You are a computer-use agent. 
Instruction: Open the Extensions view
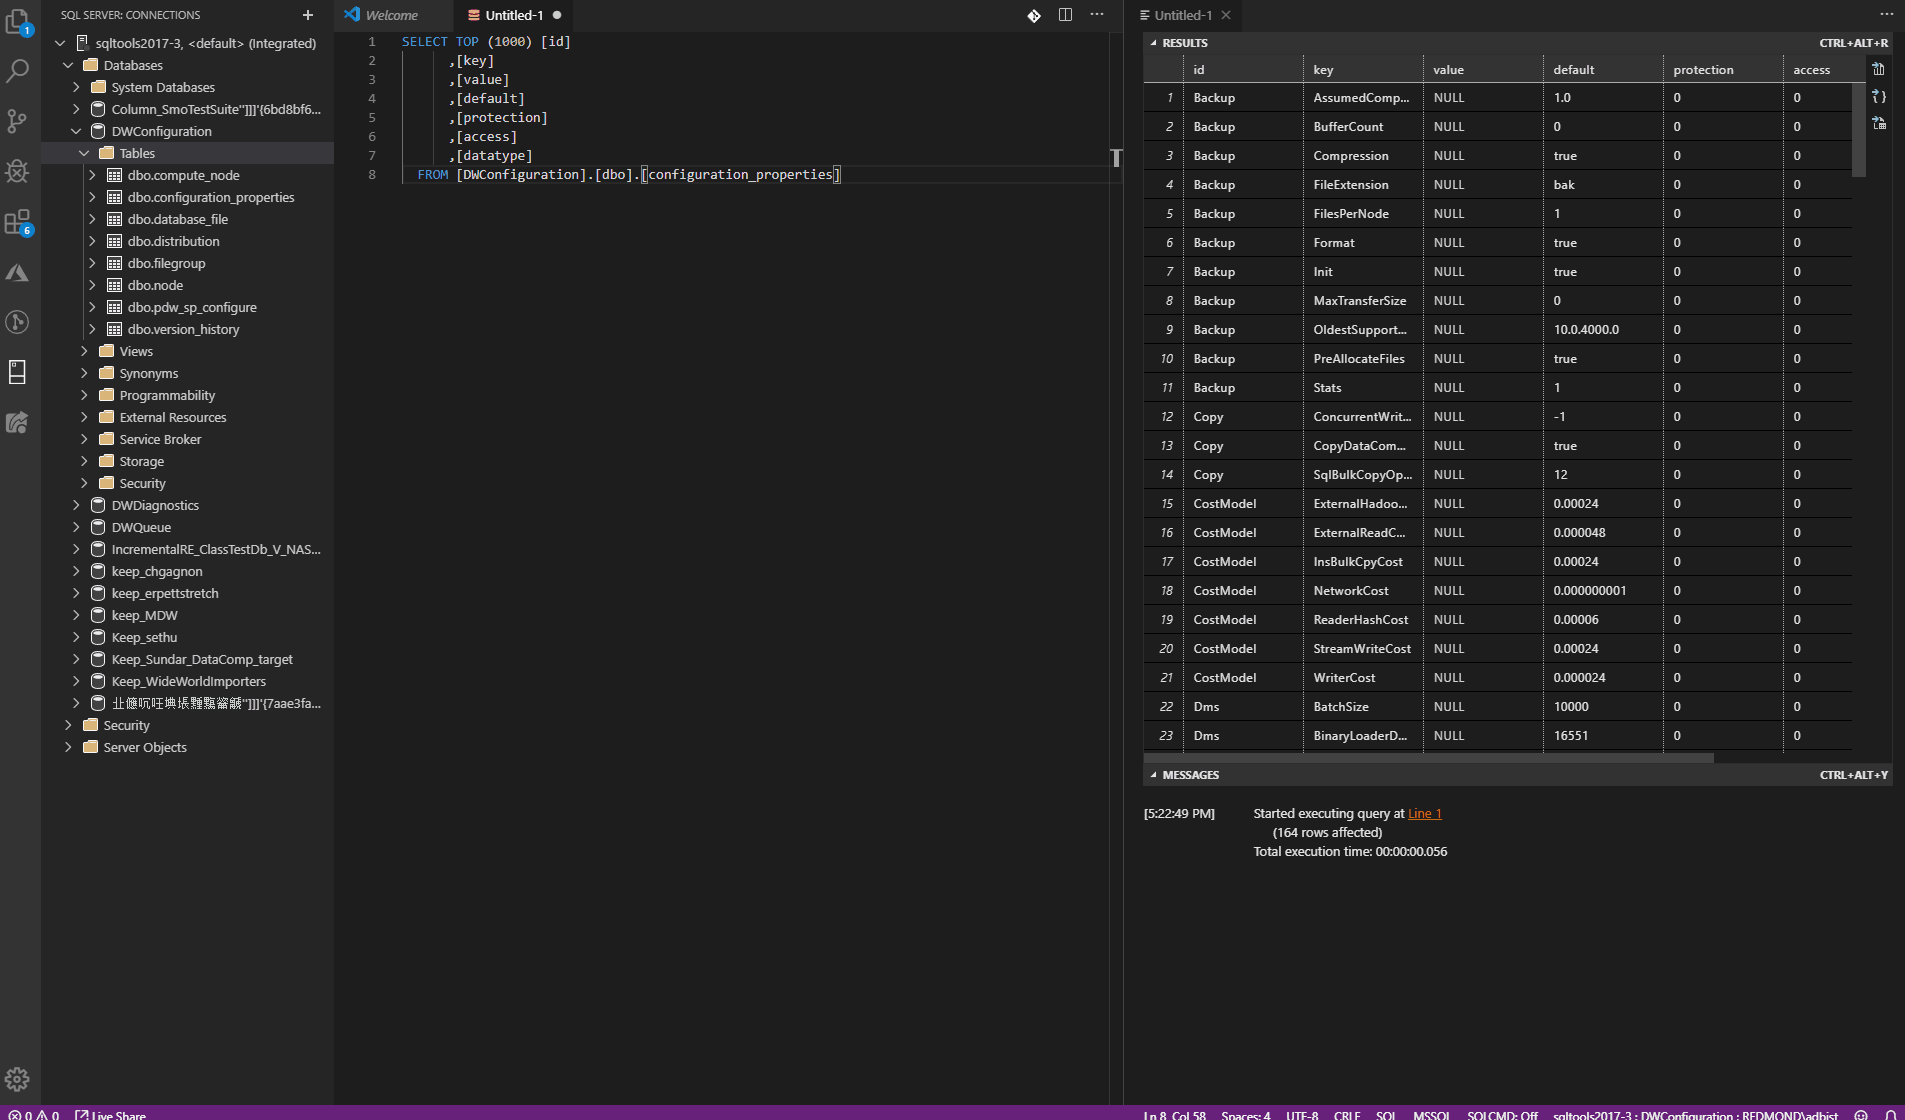coord(18,222)
